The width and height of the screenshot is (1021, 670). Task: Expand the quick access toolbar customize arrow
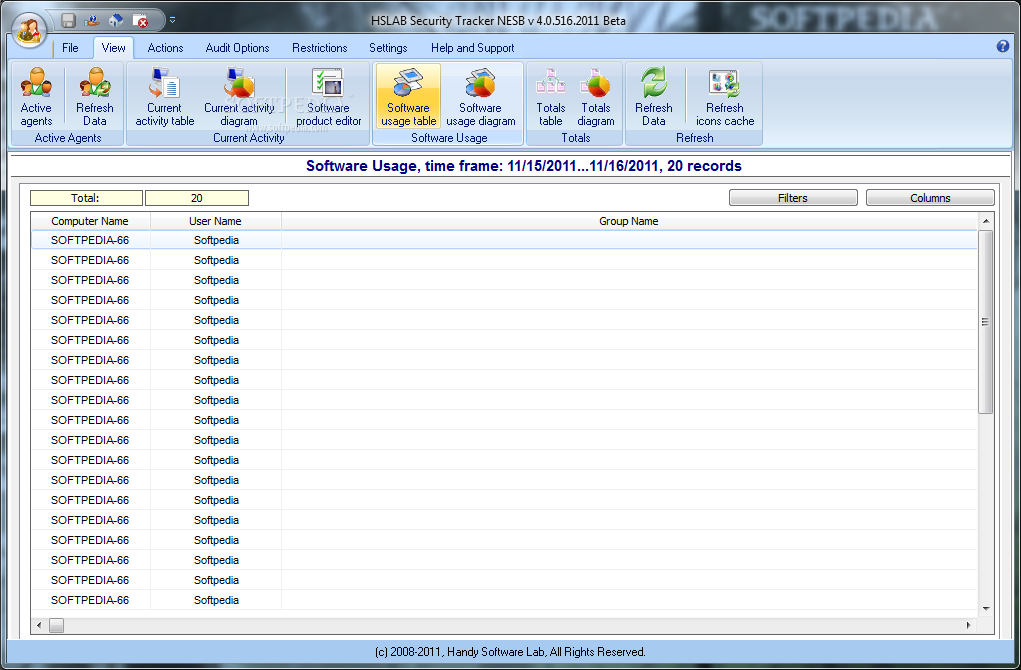pyautogui.click(x=173, y=20)
